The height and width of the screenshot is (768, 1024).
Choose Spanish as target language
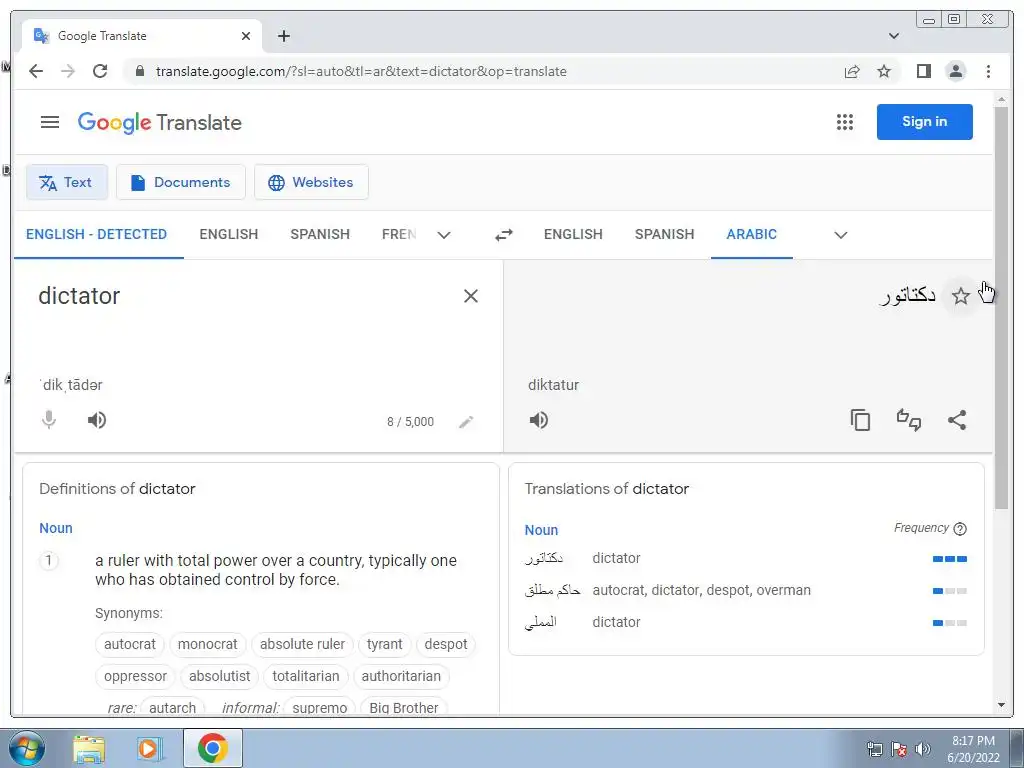point(664,234)
